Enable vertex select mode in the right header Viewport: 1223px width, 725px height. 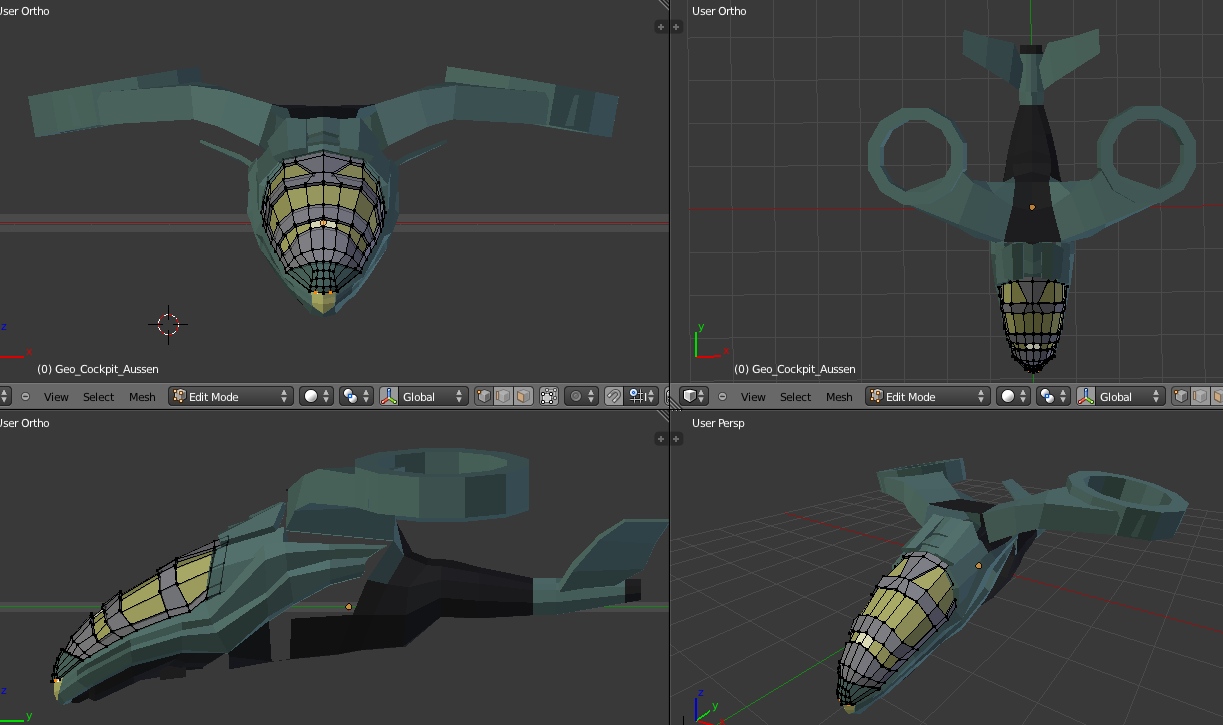click(1181, 397)
